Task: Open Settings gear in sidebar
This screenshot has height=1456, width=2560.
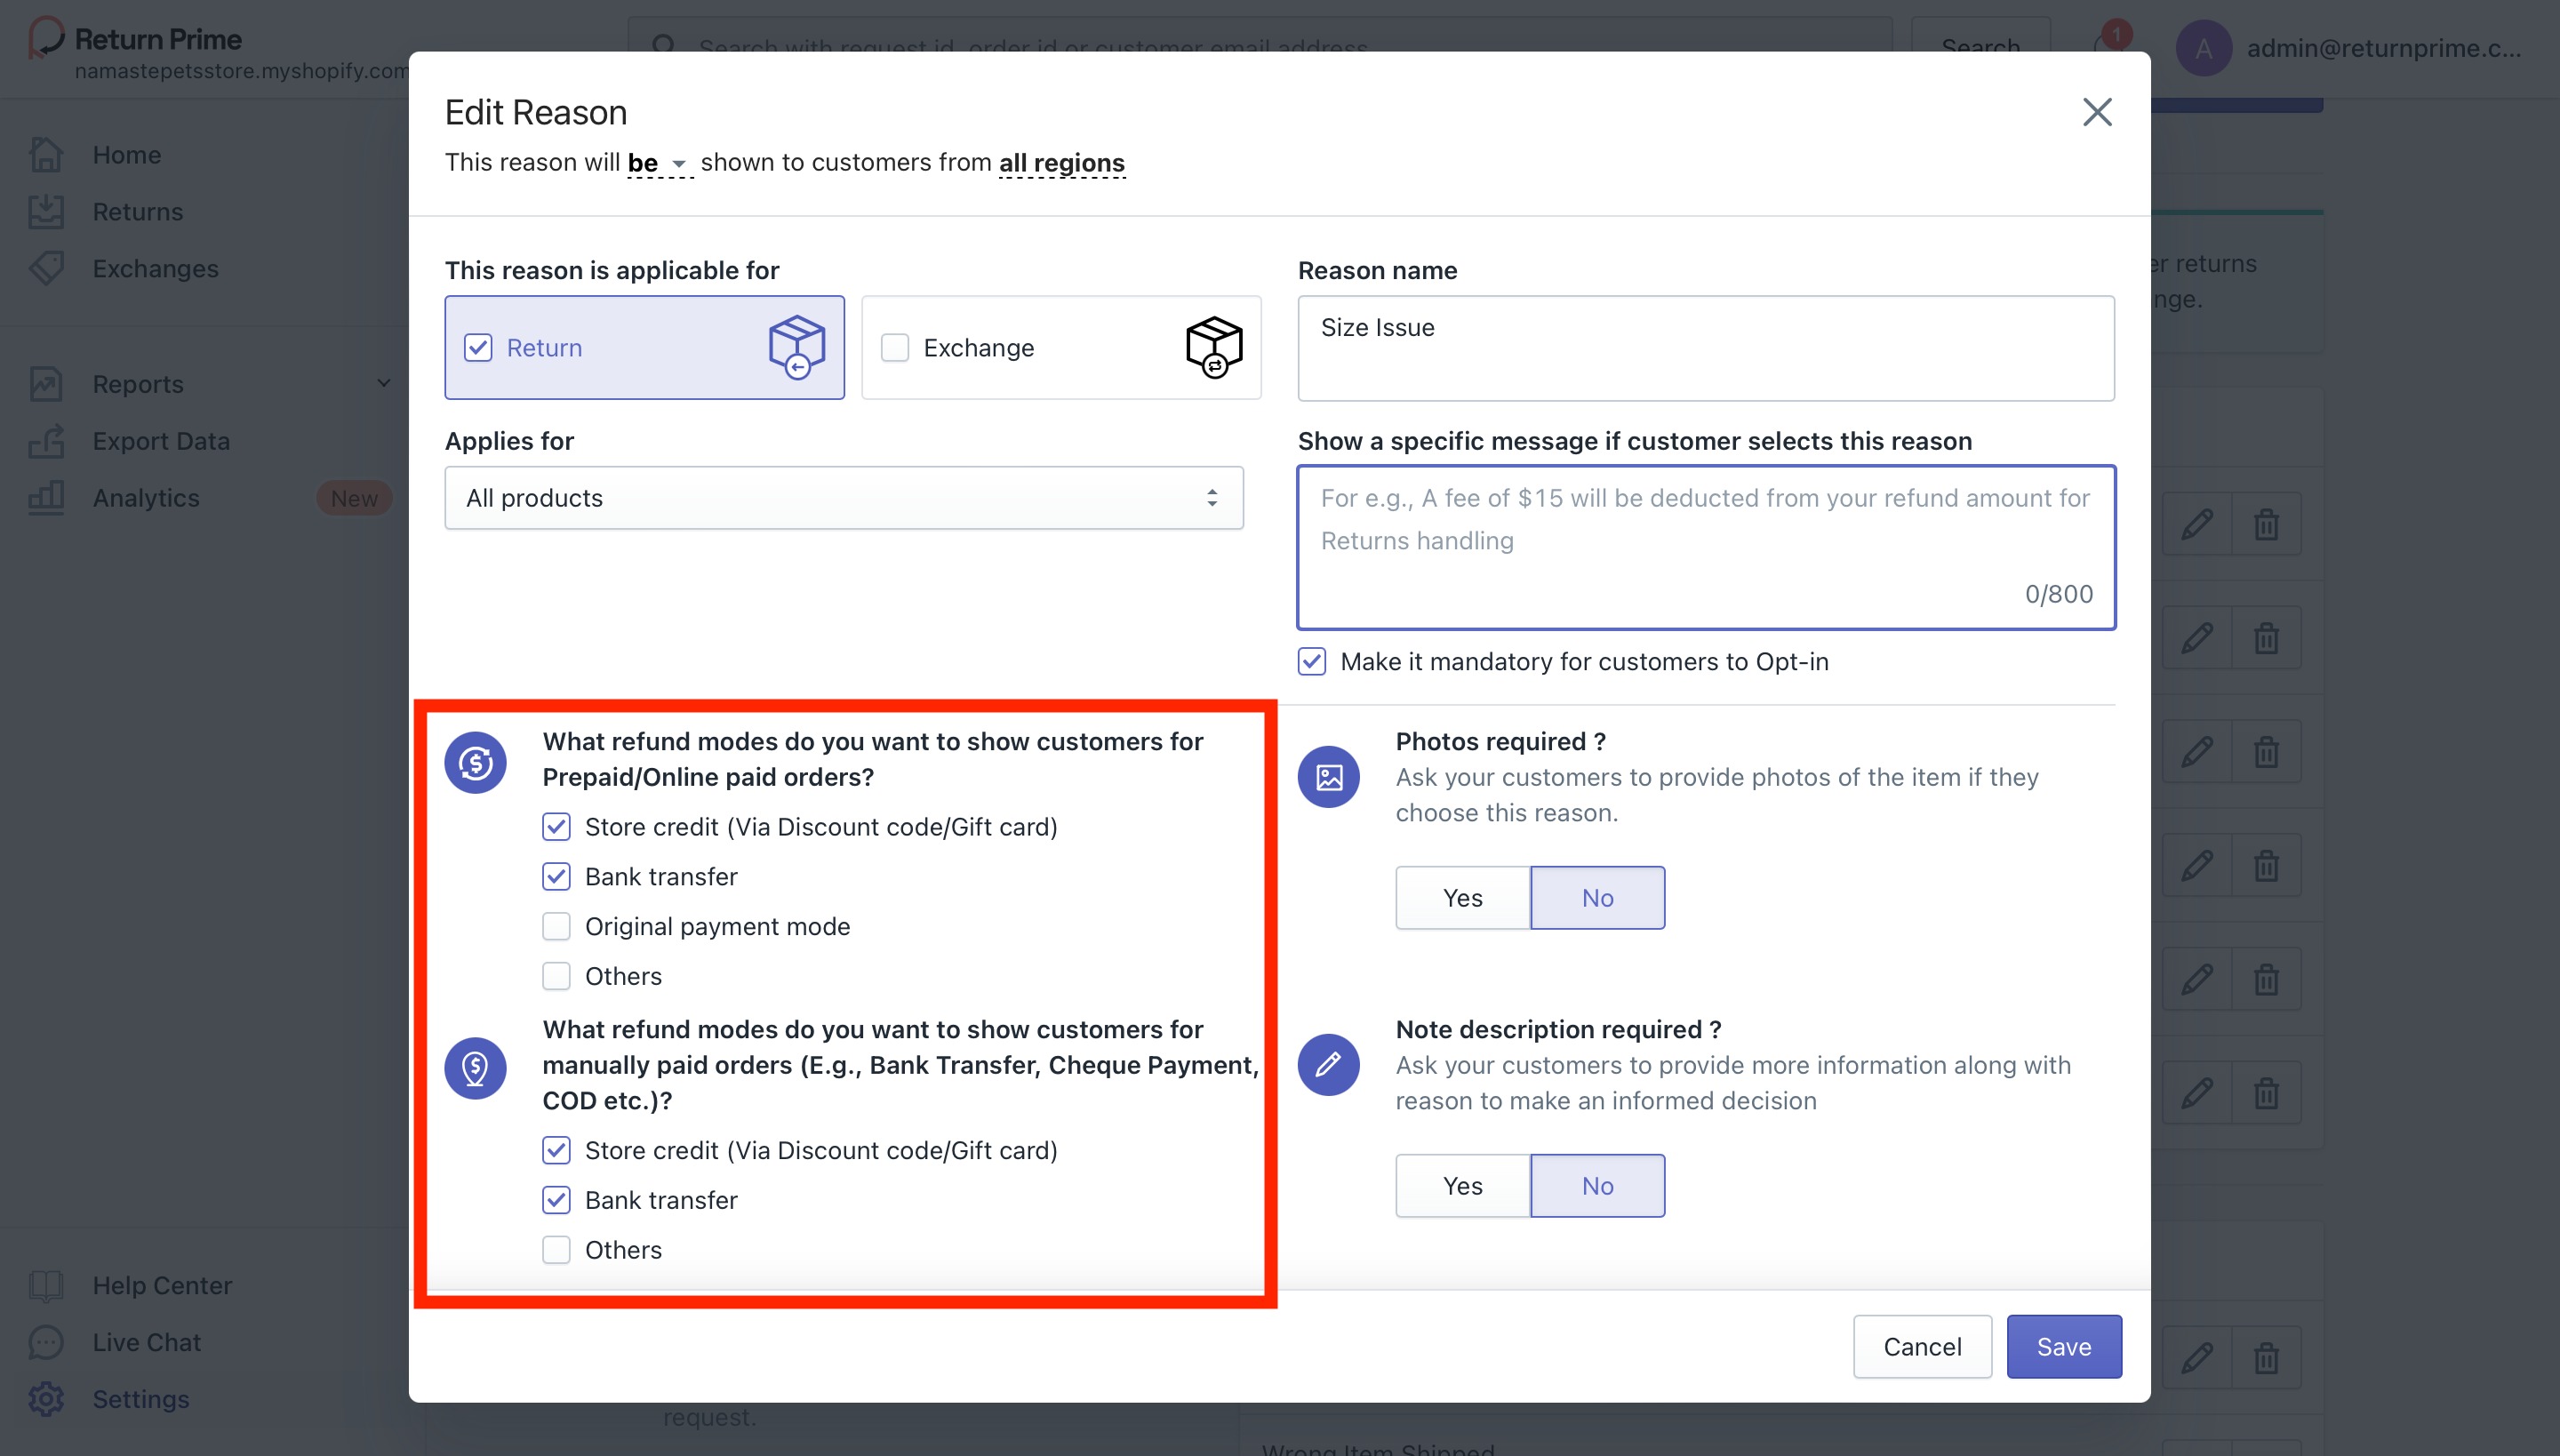Action: 46,1399
